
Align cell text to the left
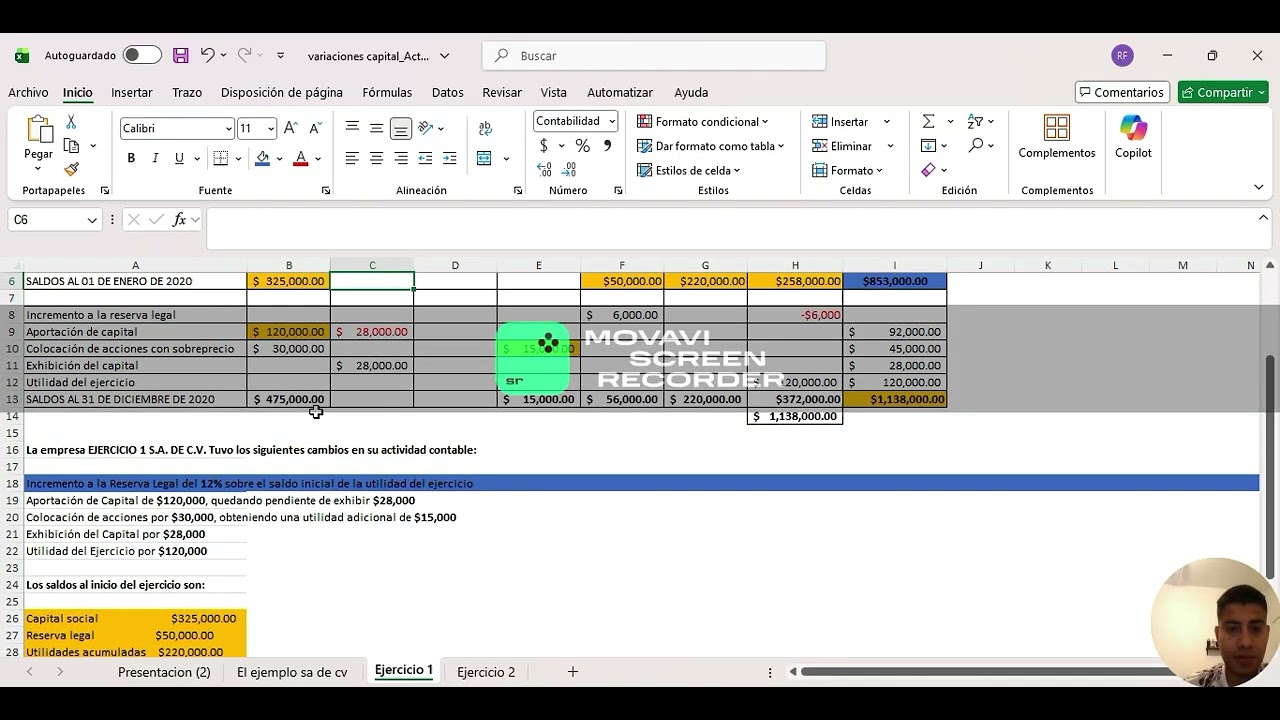[x=352, y=158]
